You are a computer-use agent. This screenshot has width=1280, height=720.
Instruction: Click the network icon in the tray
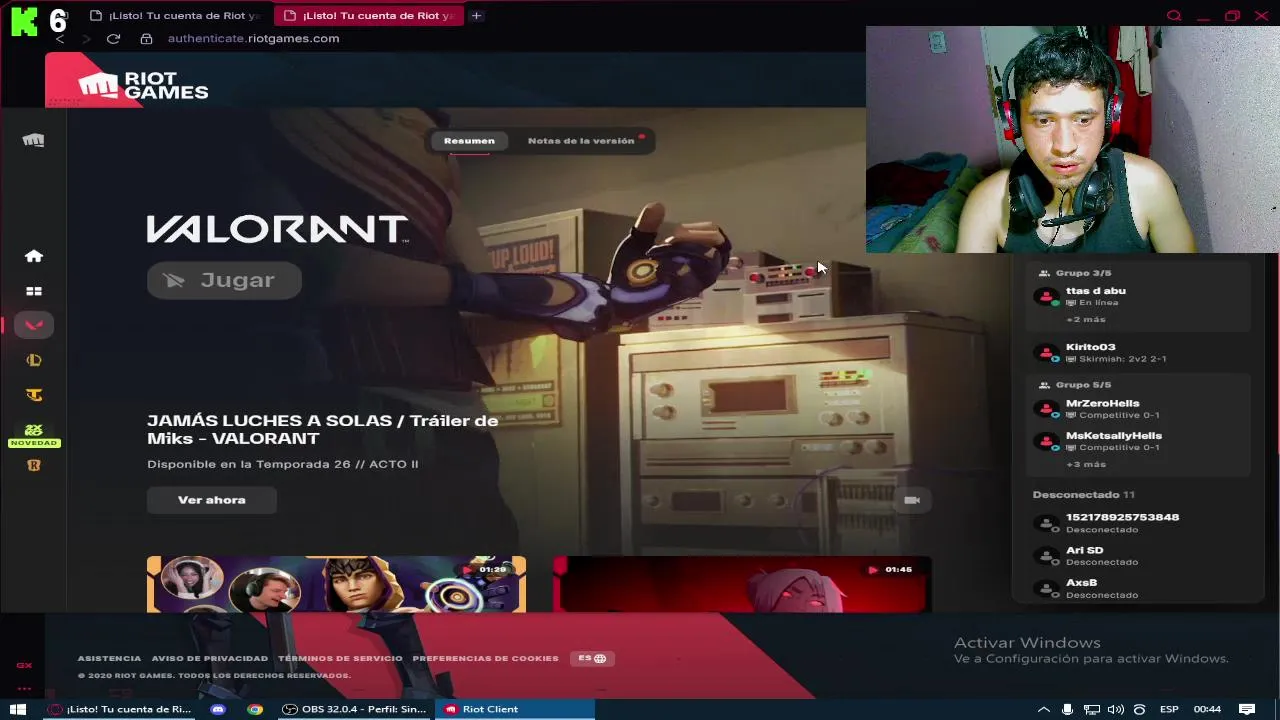[x=1092, y=709]
